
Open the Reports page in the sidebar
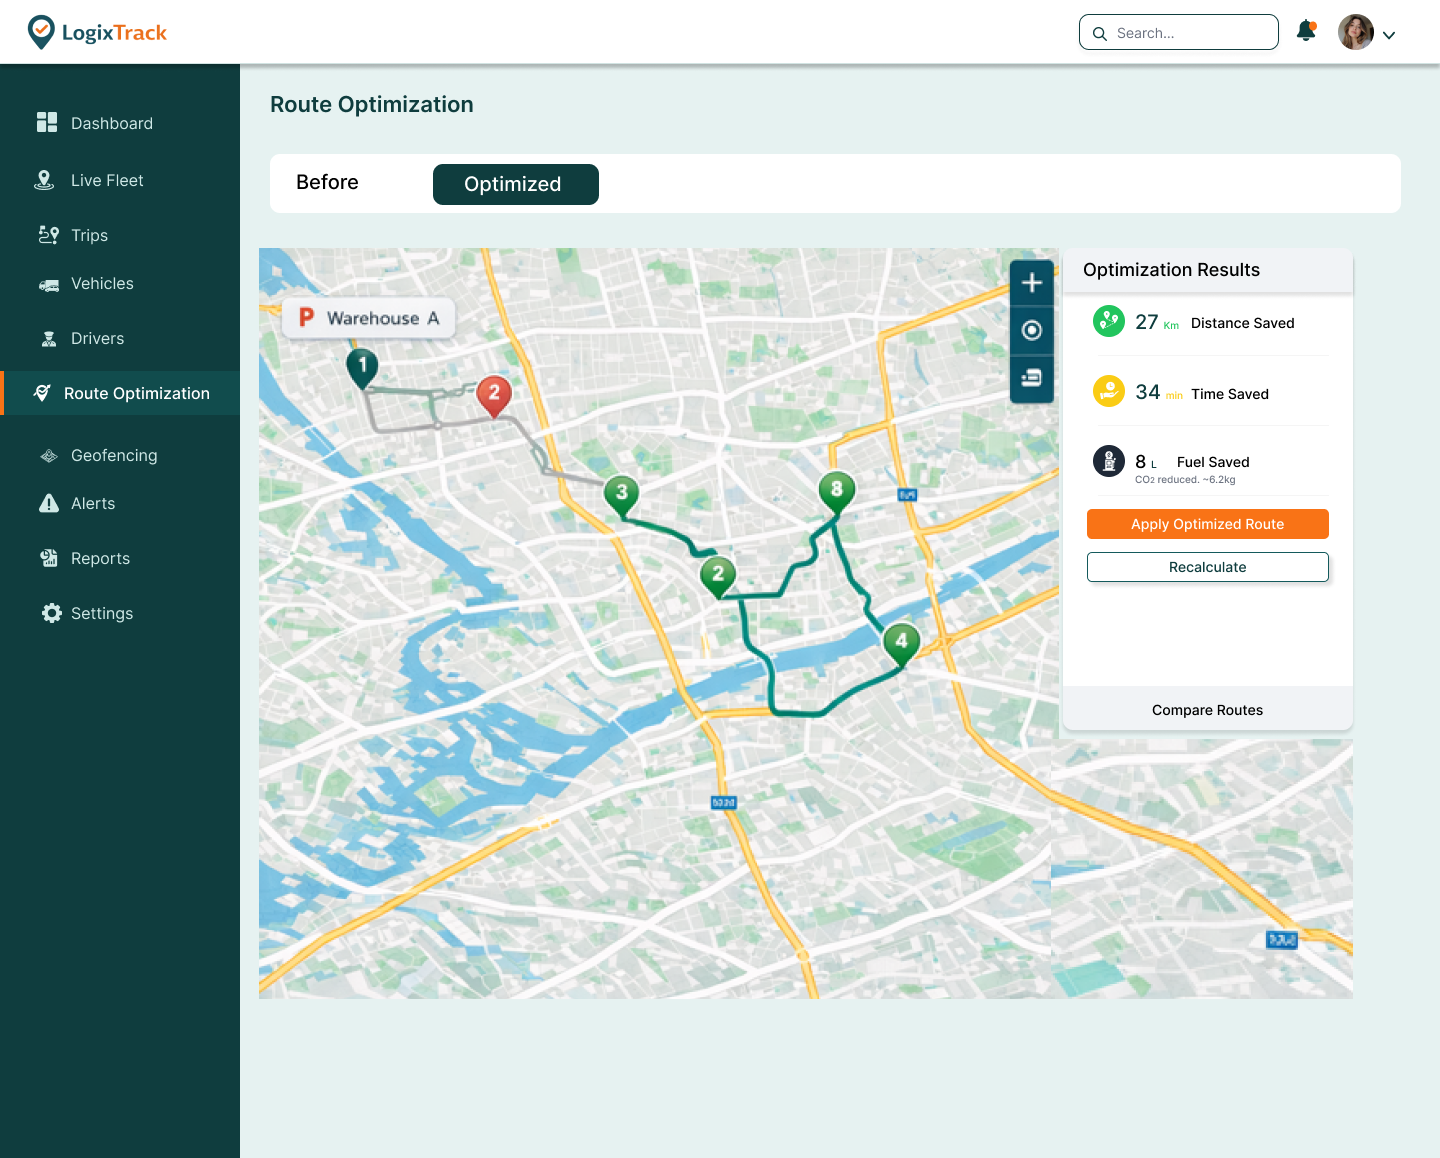[100, 558]
